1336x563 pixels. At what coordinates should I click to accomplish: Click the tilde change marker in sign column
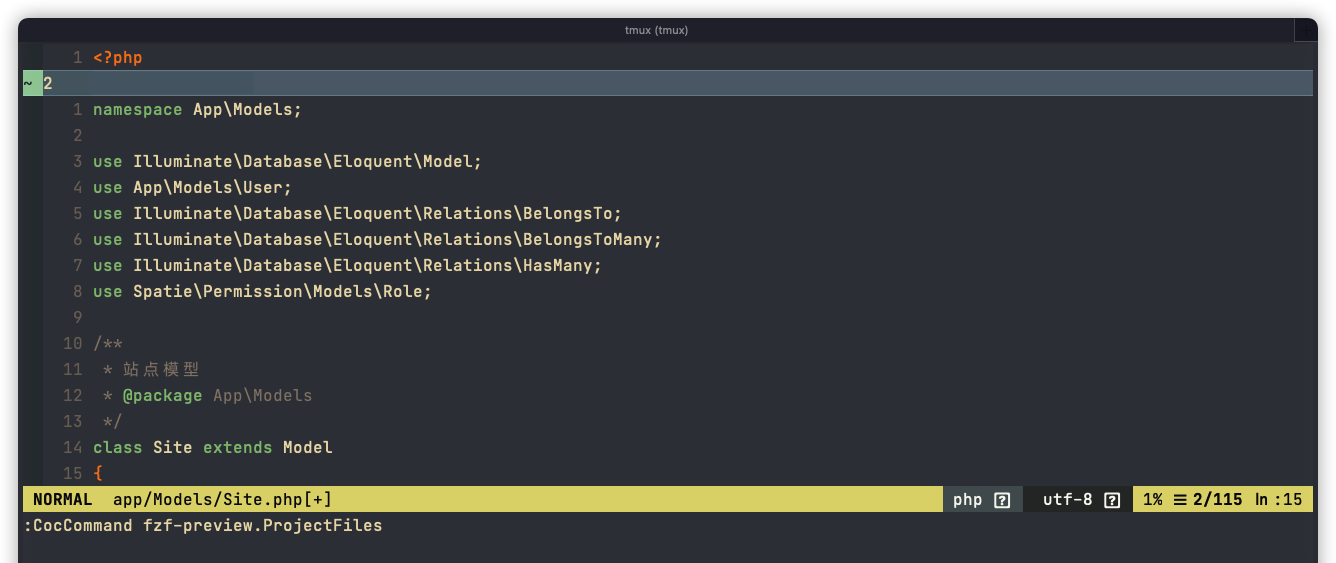coord(28,84)
